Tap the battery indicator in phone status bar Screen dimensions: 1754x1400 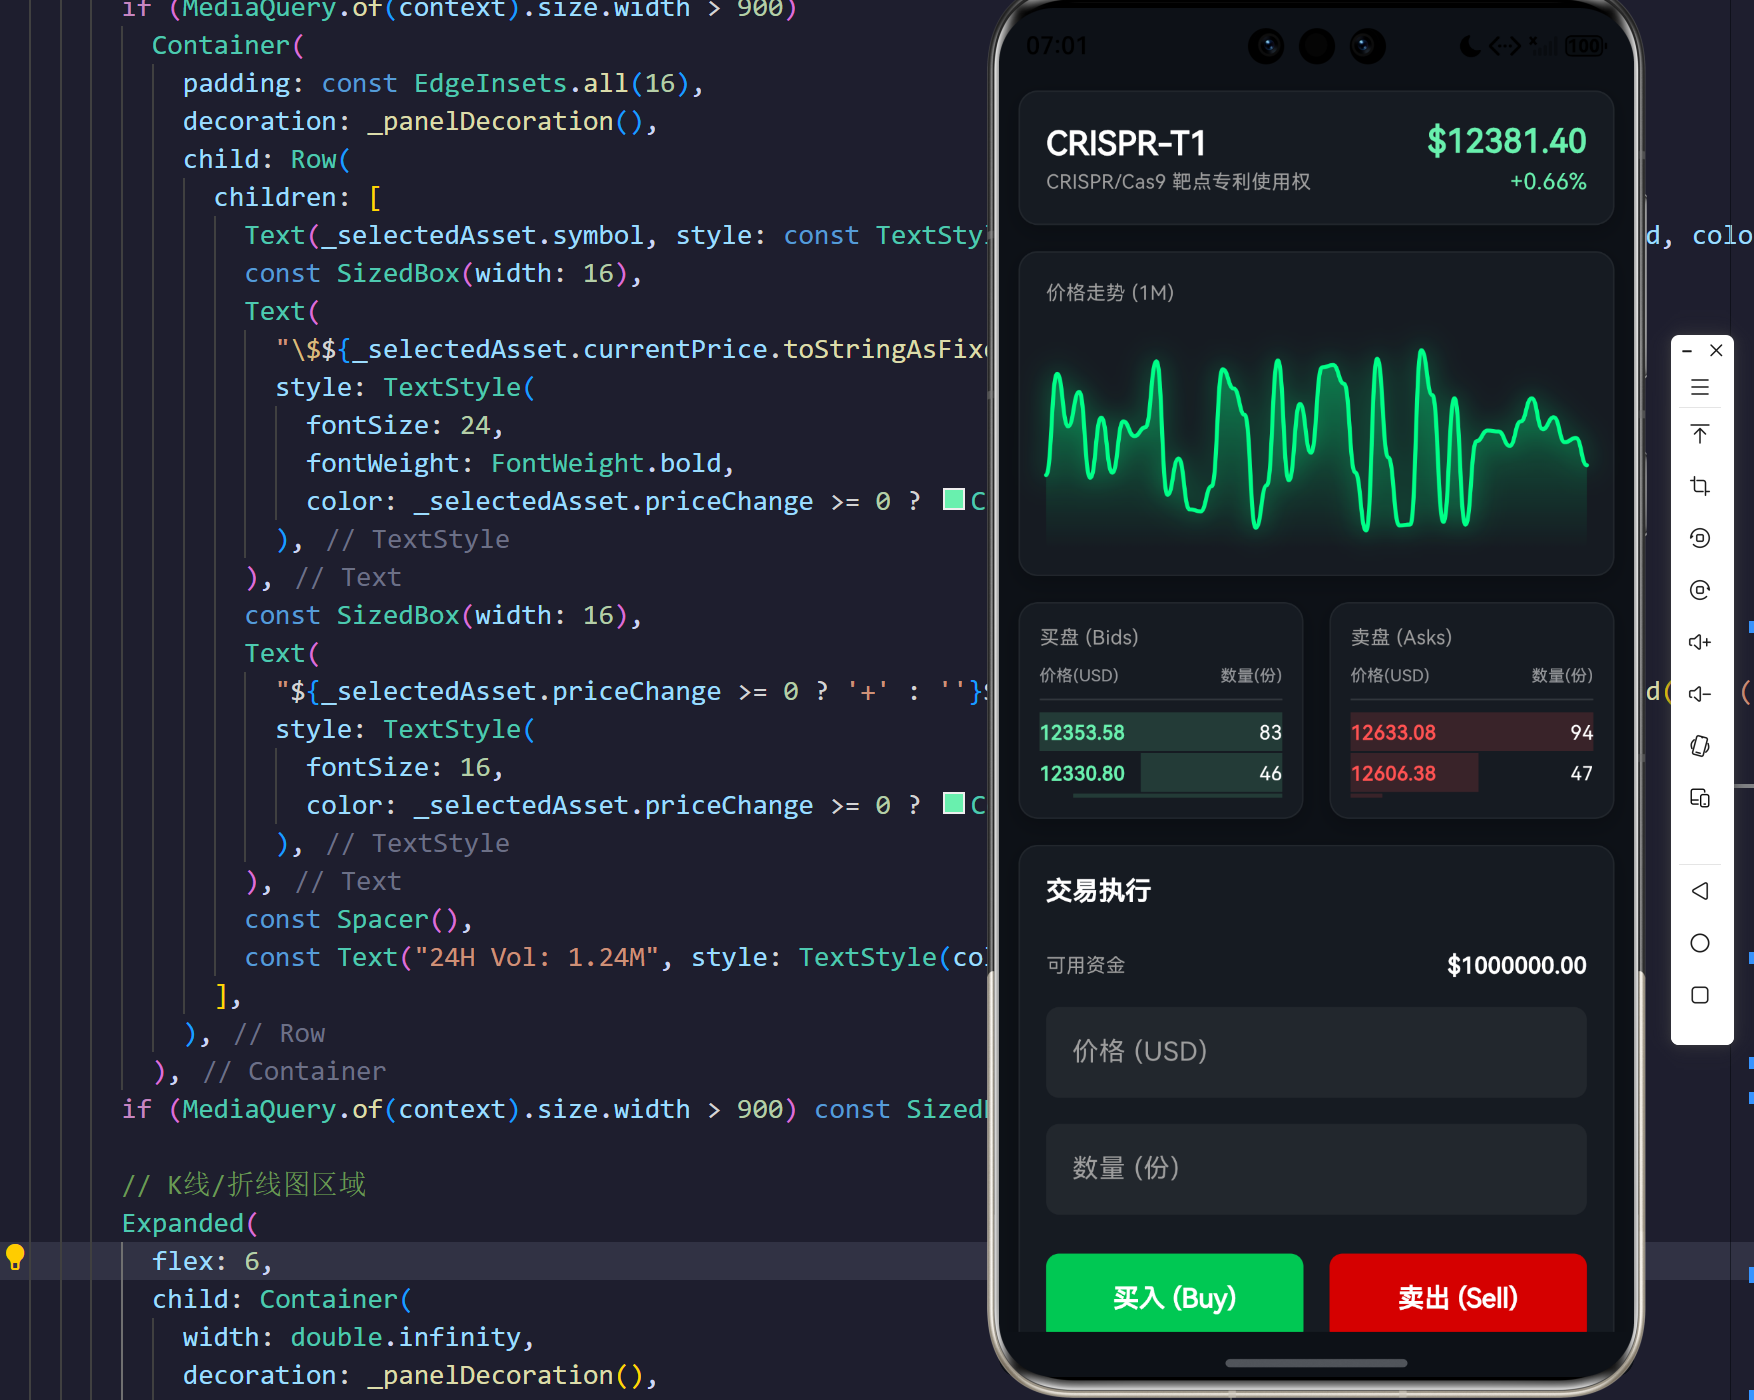[1585, 46]
